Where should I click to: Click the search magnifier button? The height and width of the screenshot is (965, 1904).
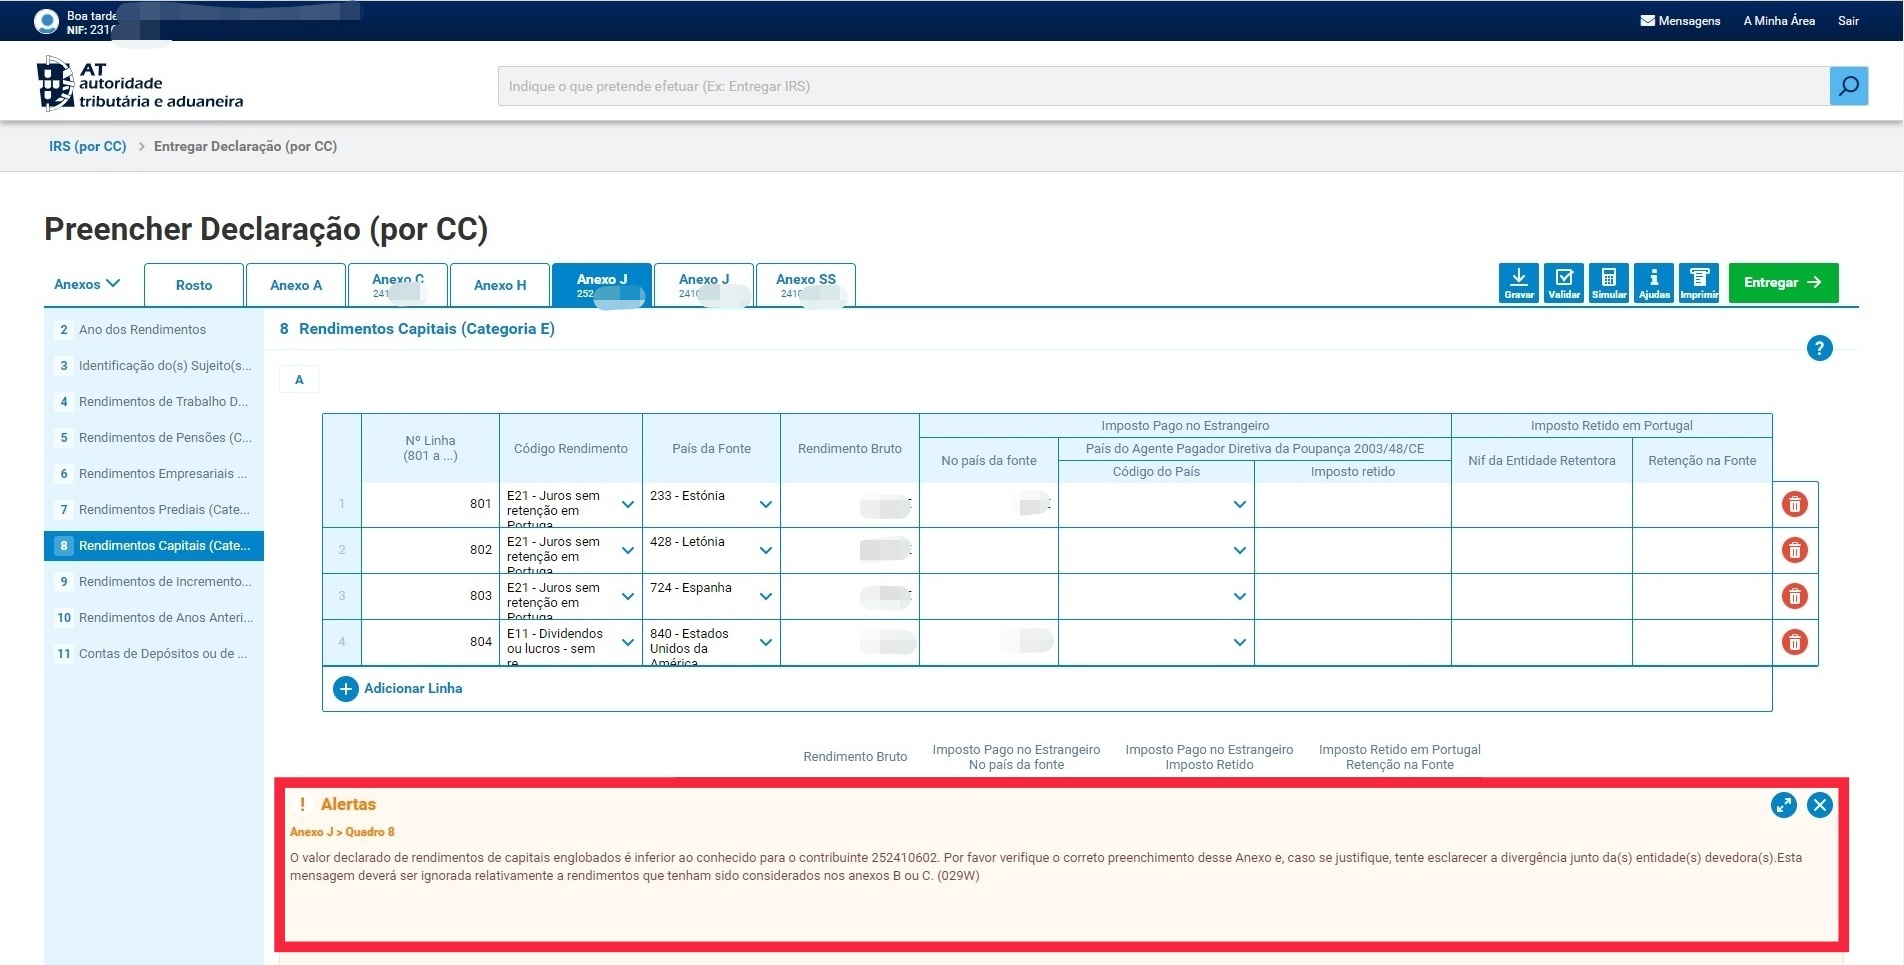click(x=1848, y=86)
